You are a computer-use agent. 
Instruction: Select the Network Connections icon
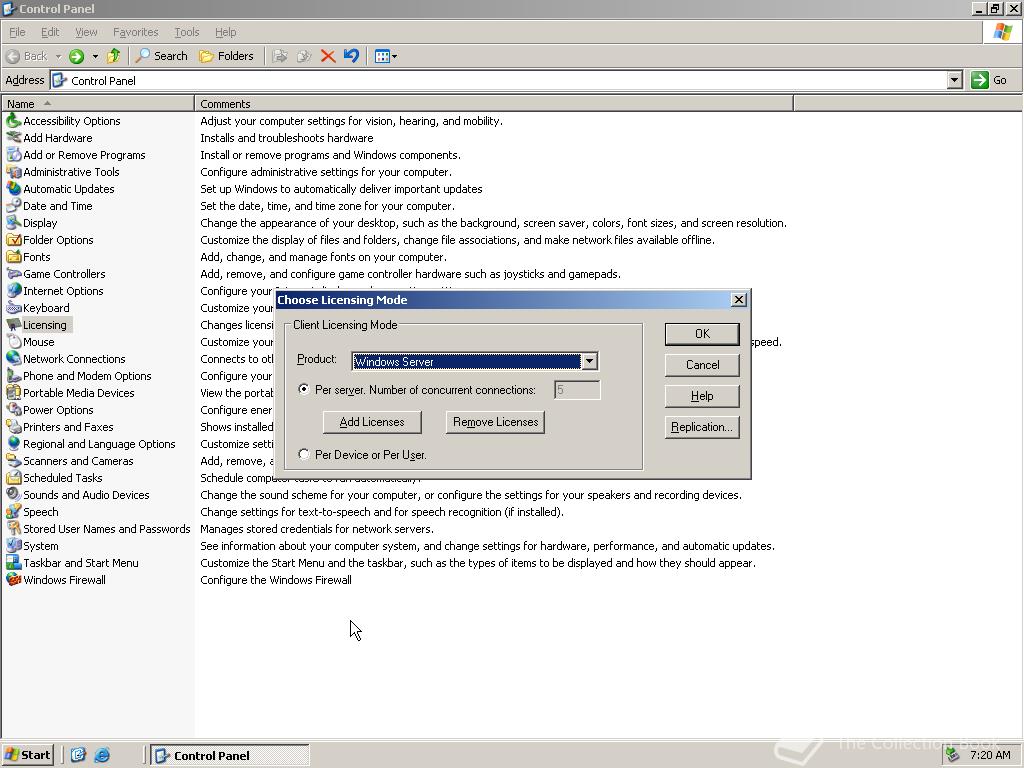point(14,359)
